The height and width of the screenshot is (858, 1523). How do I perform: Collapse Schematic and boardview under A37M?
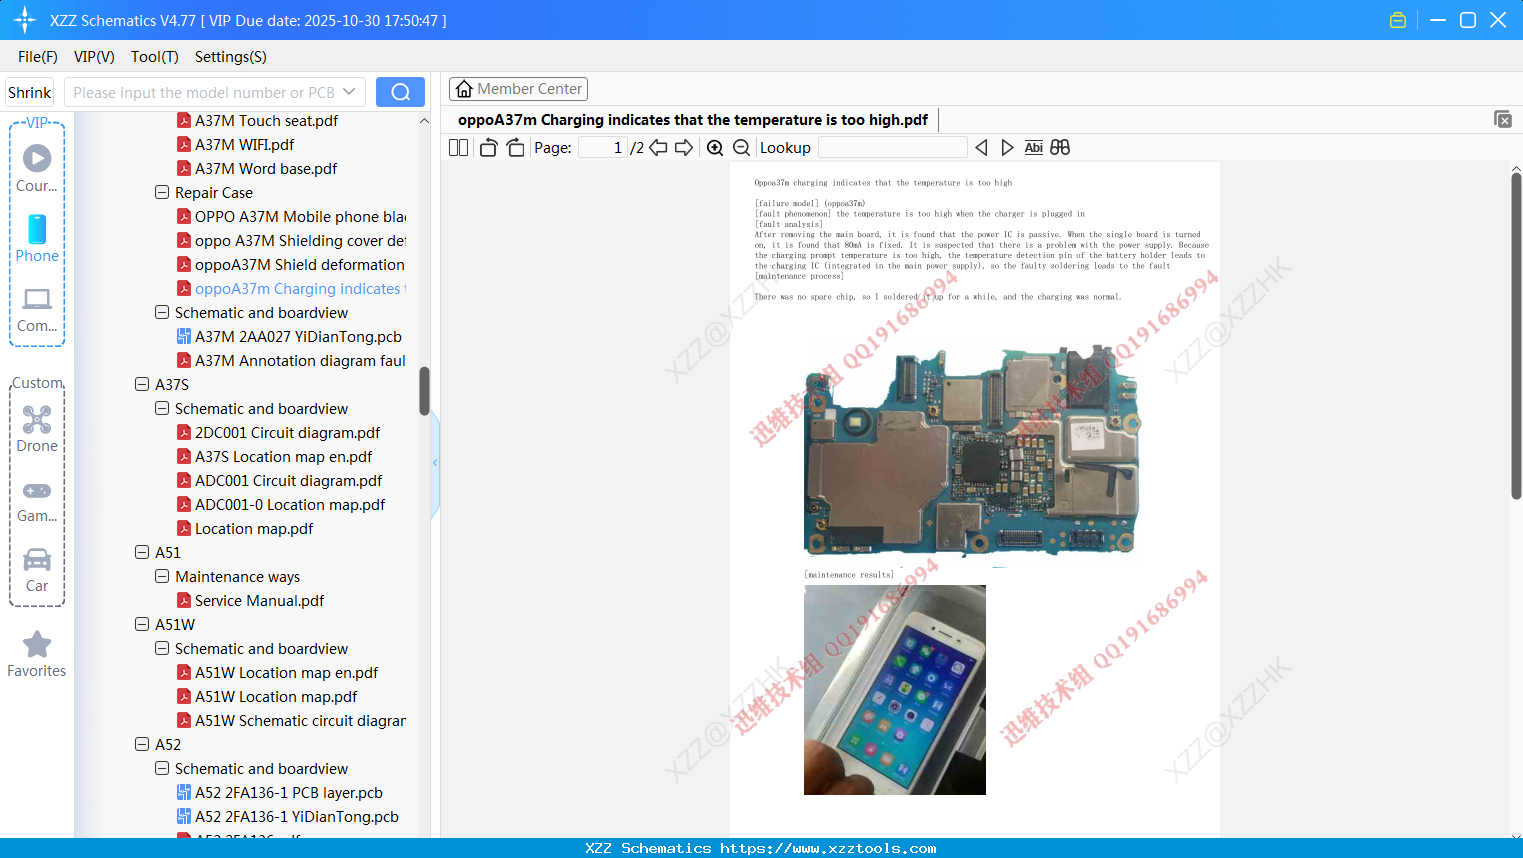coord(162,312)
